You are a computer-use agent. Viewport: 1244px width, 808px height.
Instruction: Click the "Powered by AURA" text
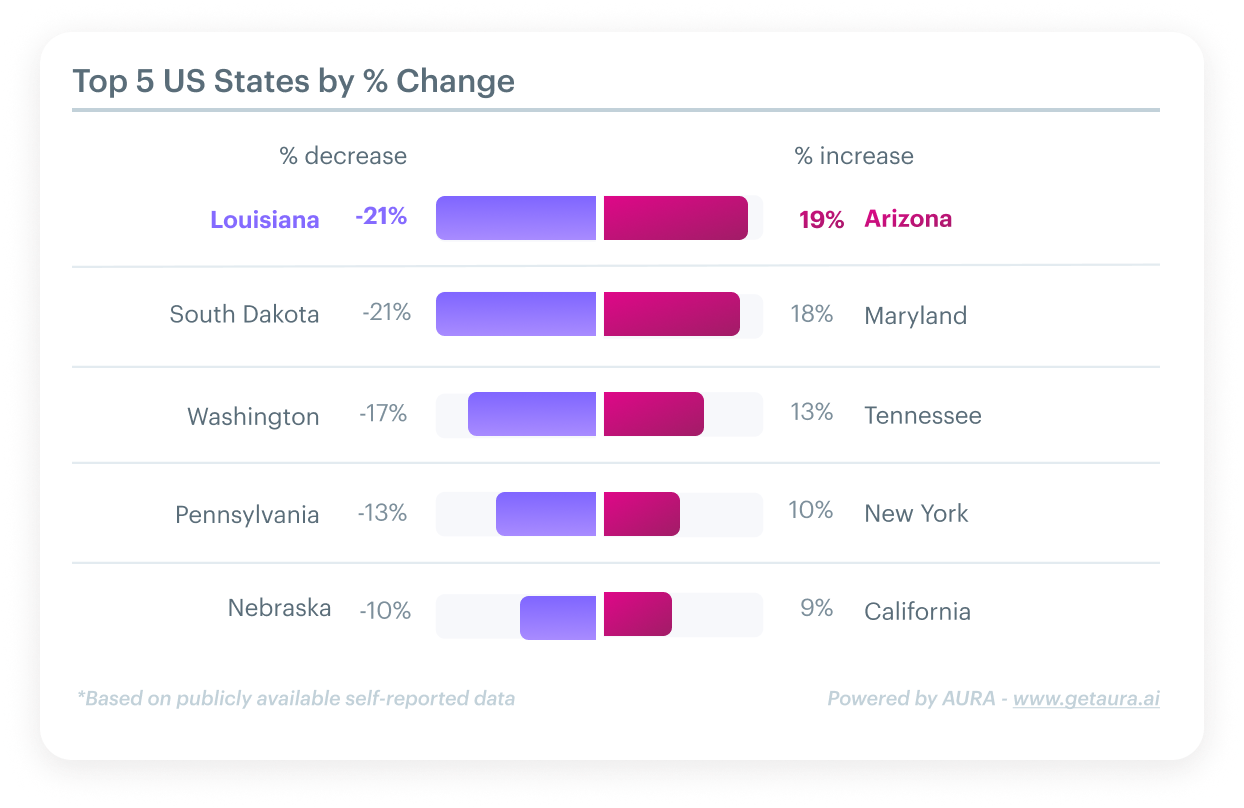point(910,699)
